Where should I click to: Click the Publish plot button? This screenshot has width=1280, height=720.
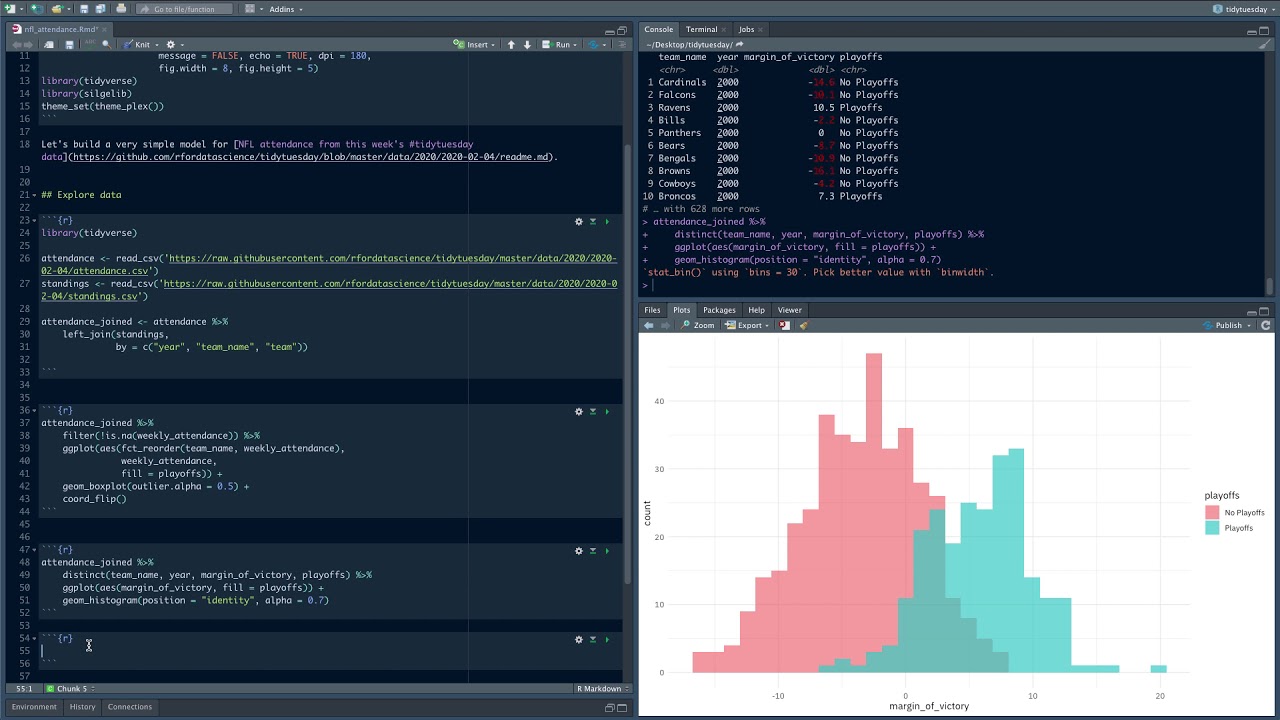[1223, 325]
